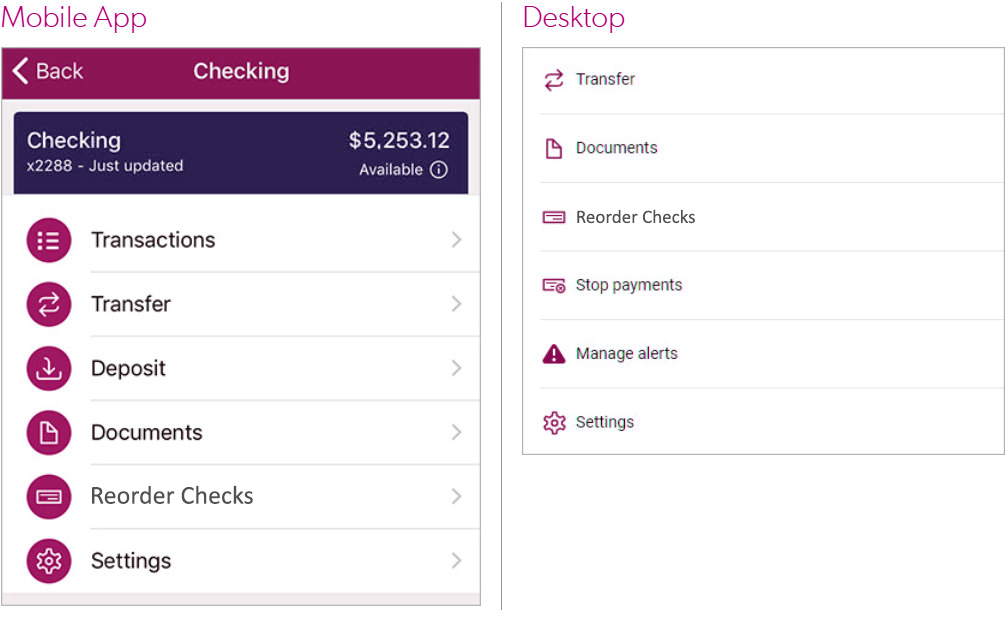This screenshot has height=618, width=1008.
Task: Tap the Back arrow in mobile header
Action: tap(20, 71)
